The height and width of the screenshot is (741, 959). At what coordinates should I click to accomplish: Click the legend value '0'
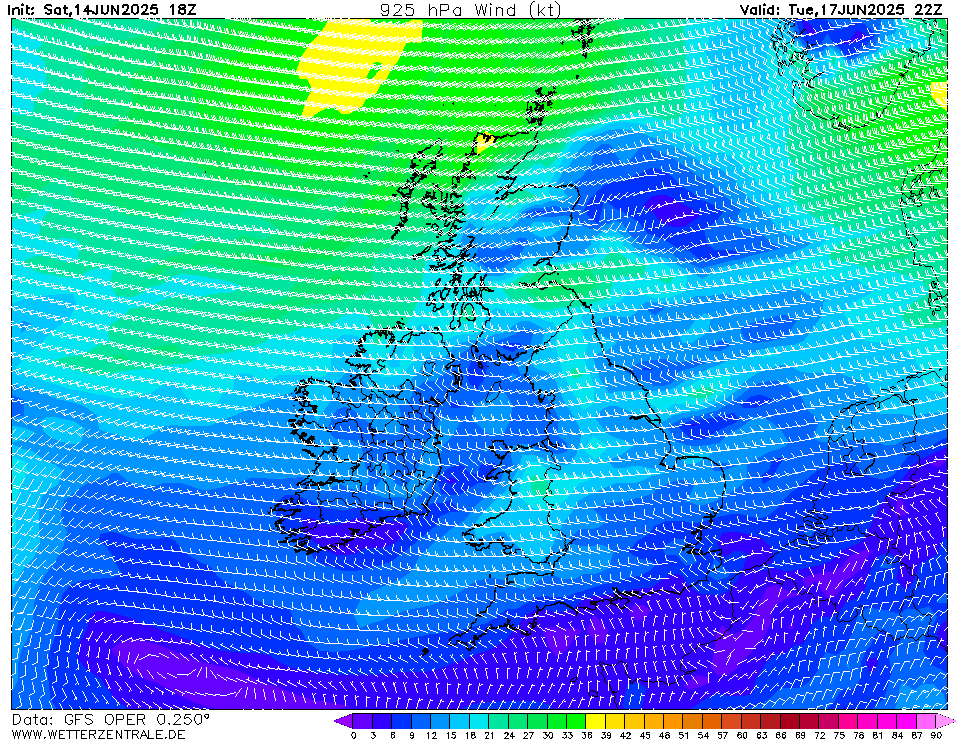(354, 735)
